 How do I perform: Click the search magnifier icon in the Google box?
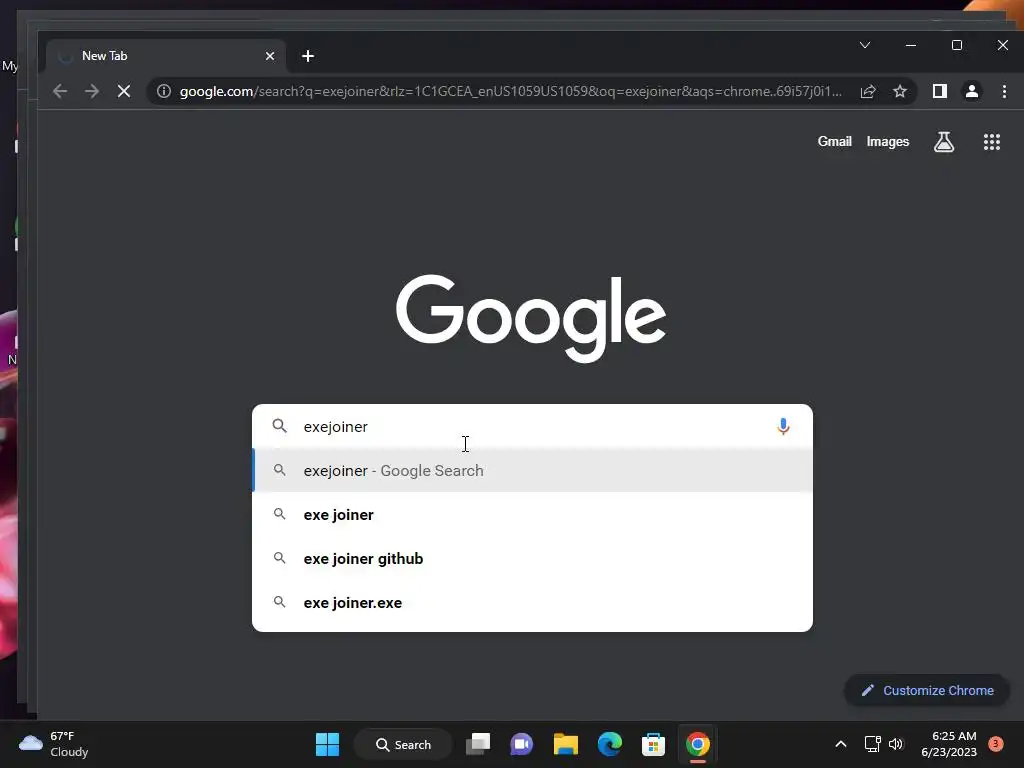[x=280, y=426]
